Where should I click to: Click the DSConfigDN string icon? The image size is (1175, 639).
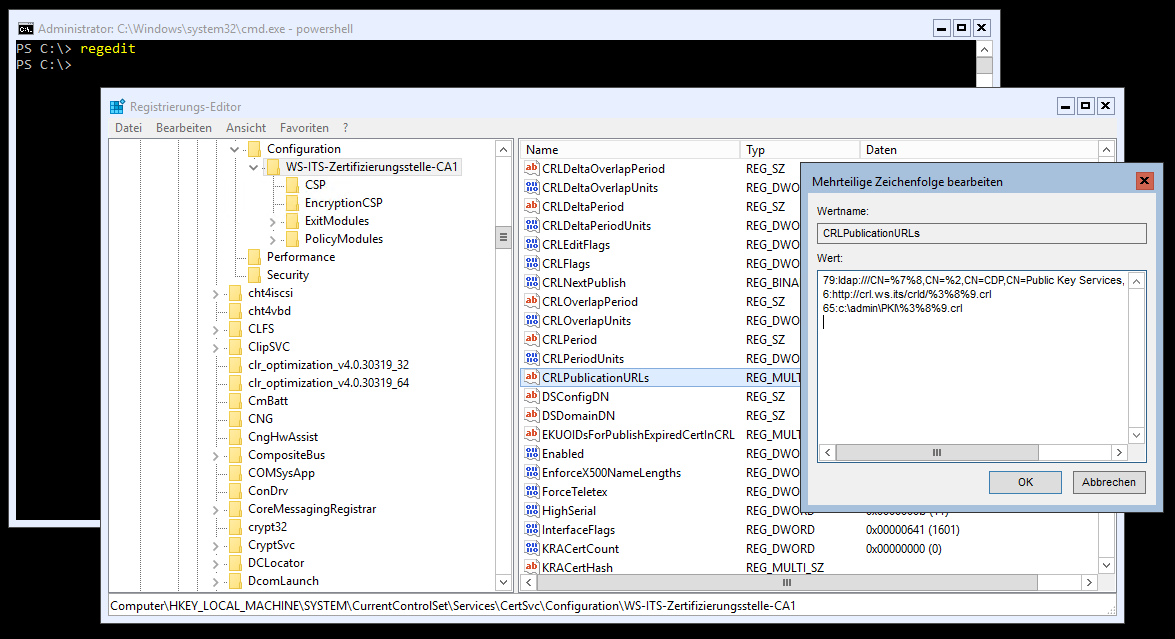[532, 396]
